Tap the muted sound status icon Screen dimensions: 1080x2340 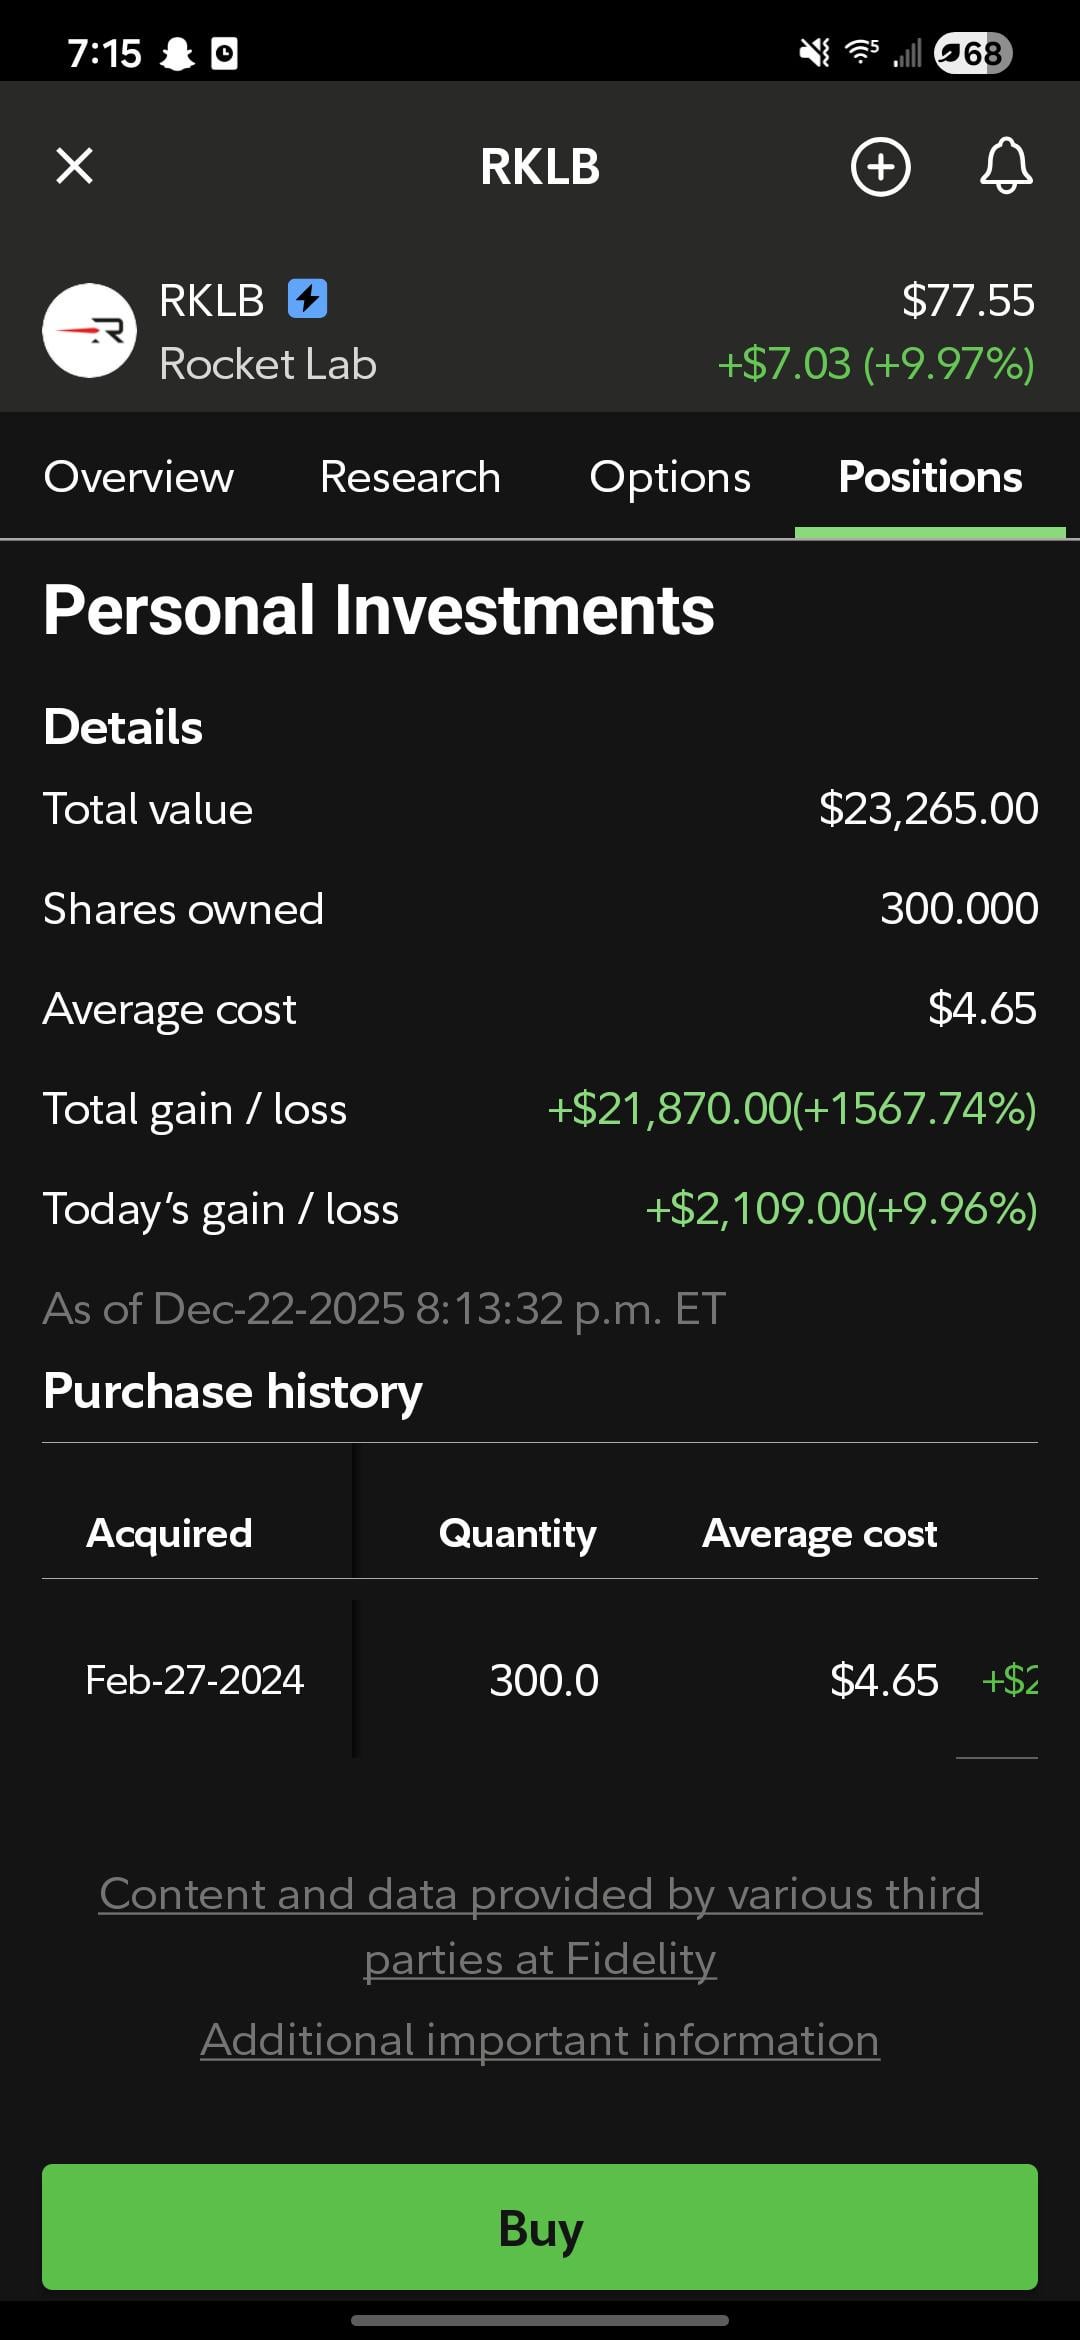coord(815,53)
